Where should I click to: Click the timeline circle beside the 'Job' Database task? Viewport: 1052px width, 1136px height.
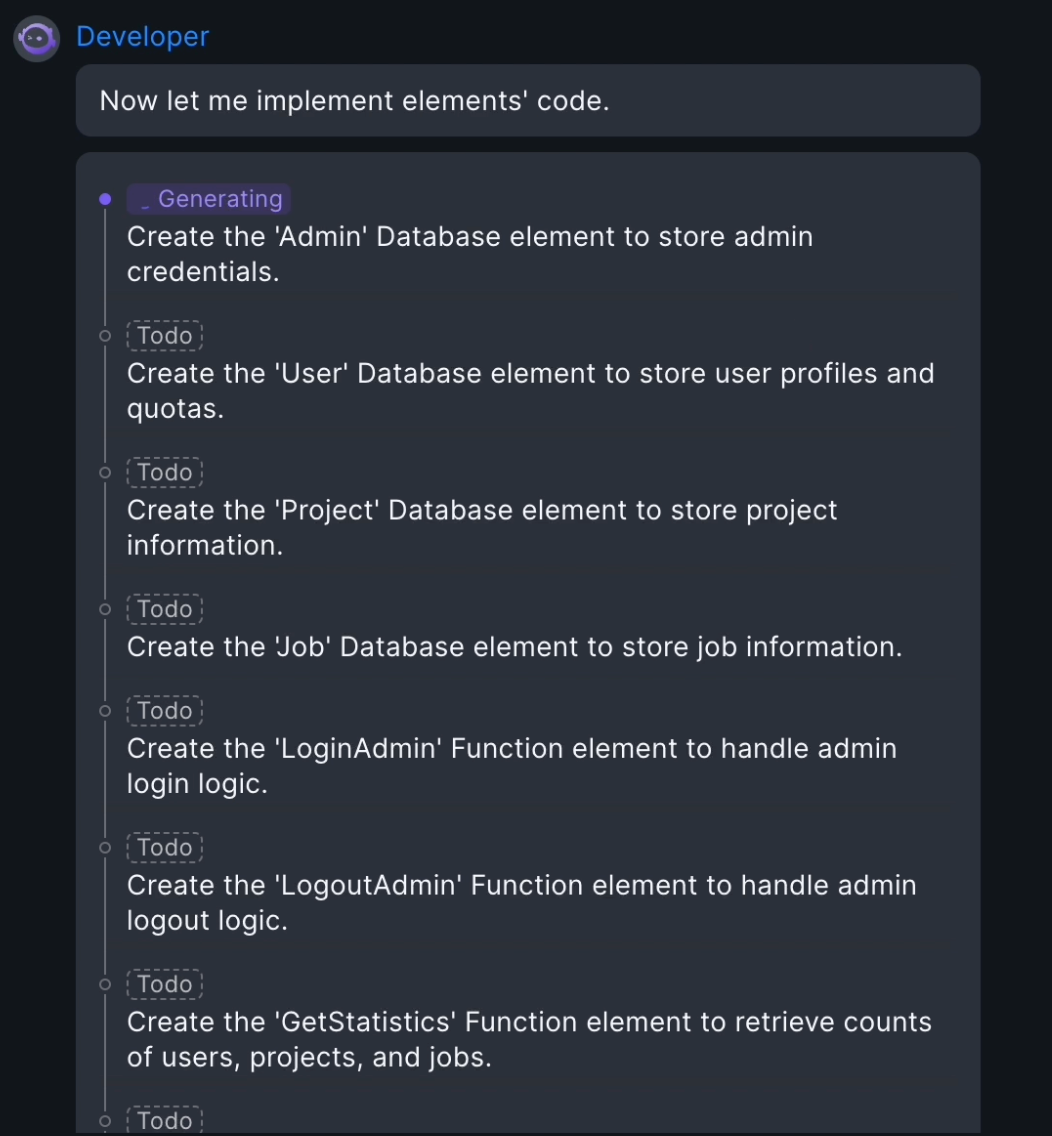tap(105, 609)
